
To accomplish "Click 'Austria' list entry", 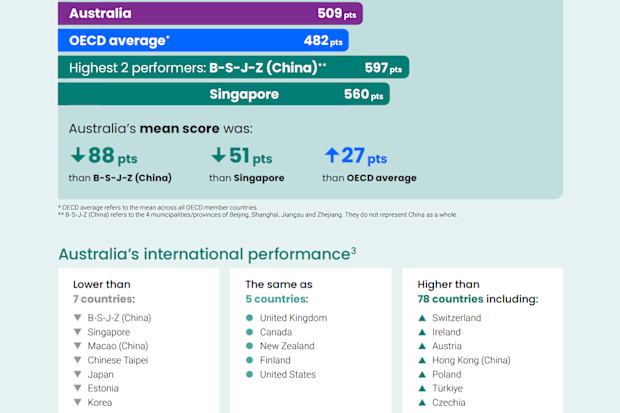I will (447, 346).
